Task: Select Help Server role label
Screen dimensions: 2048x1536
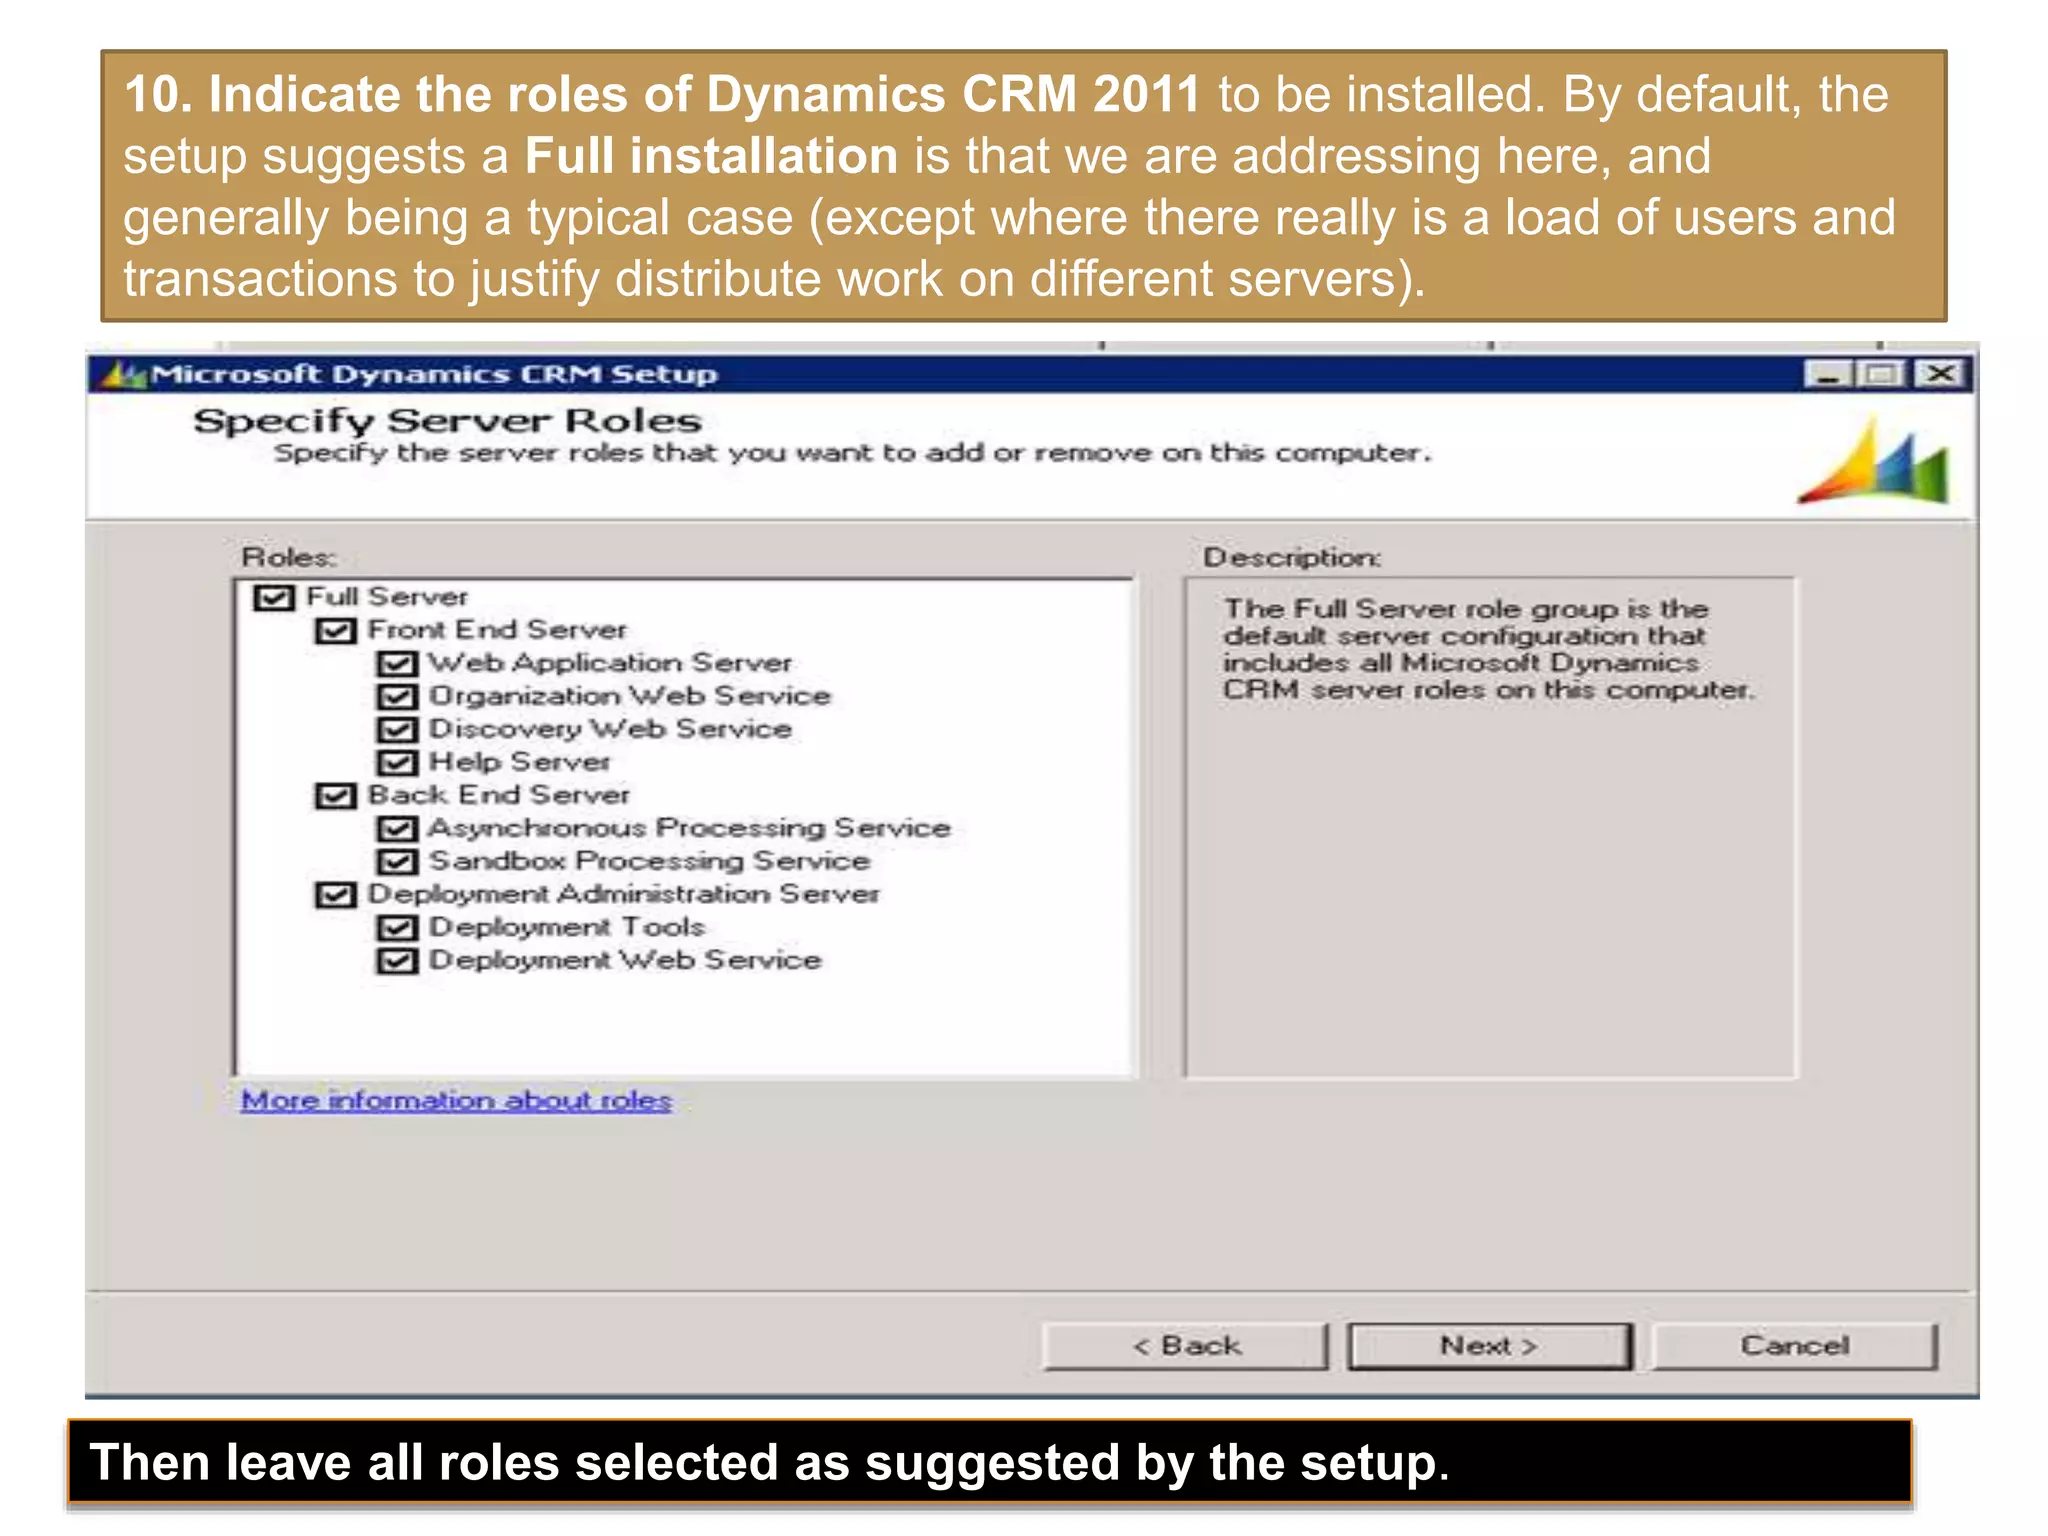Action: coord(519,762)
